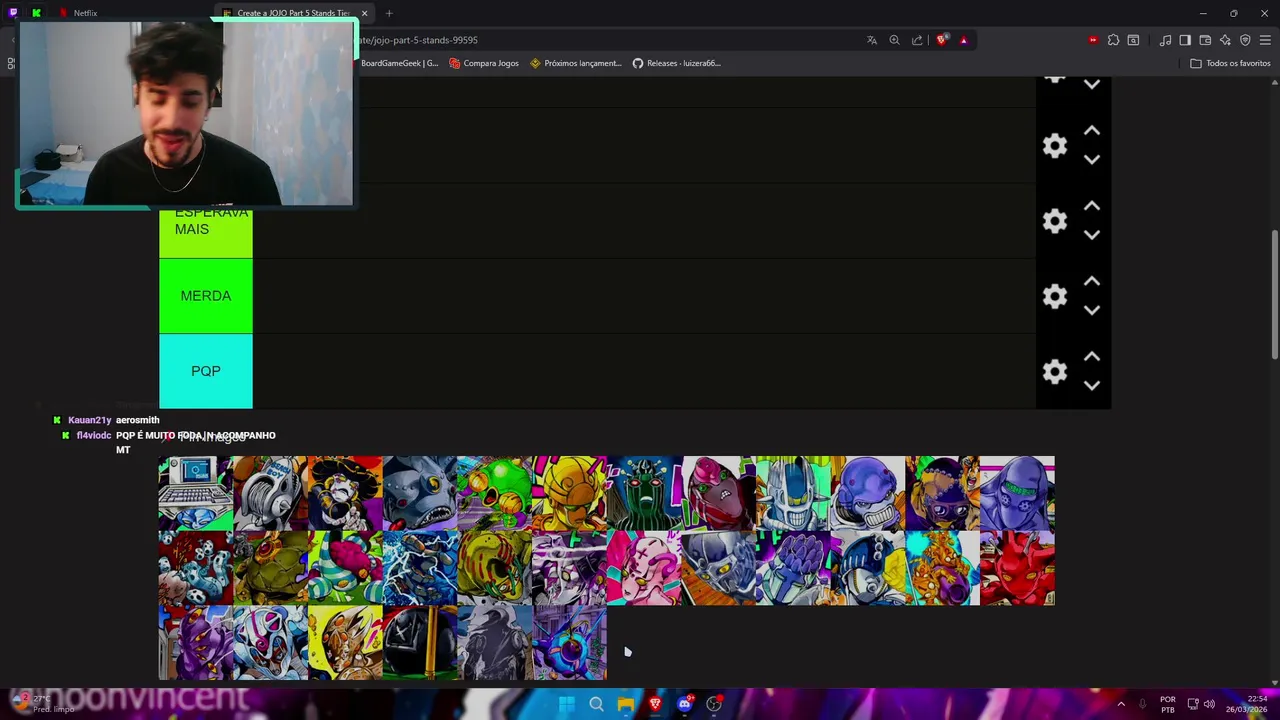1280x720 pixels.
Task: Move MERDA tier up with arrow
Action: pos(1092,281)
